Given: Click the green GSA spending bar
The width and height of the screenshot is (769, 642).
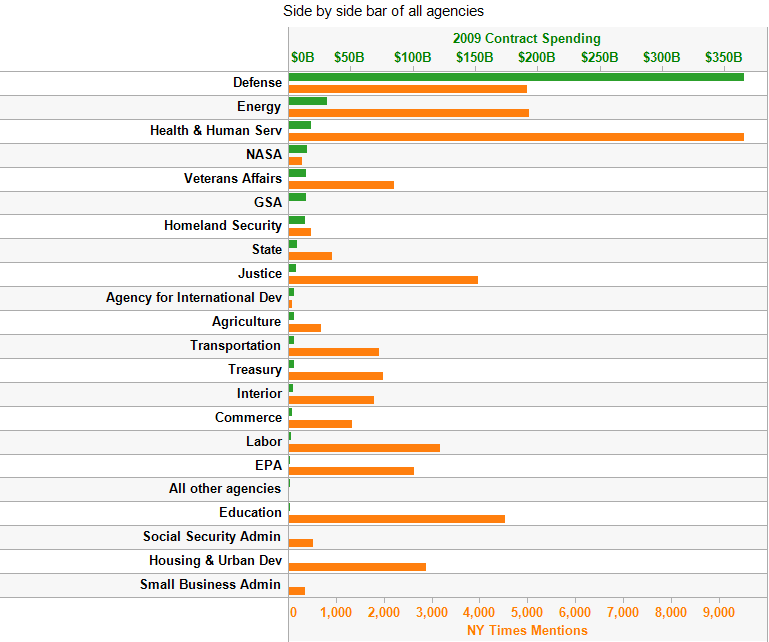Looking at the screenshot, I should (x=297, y=197).
